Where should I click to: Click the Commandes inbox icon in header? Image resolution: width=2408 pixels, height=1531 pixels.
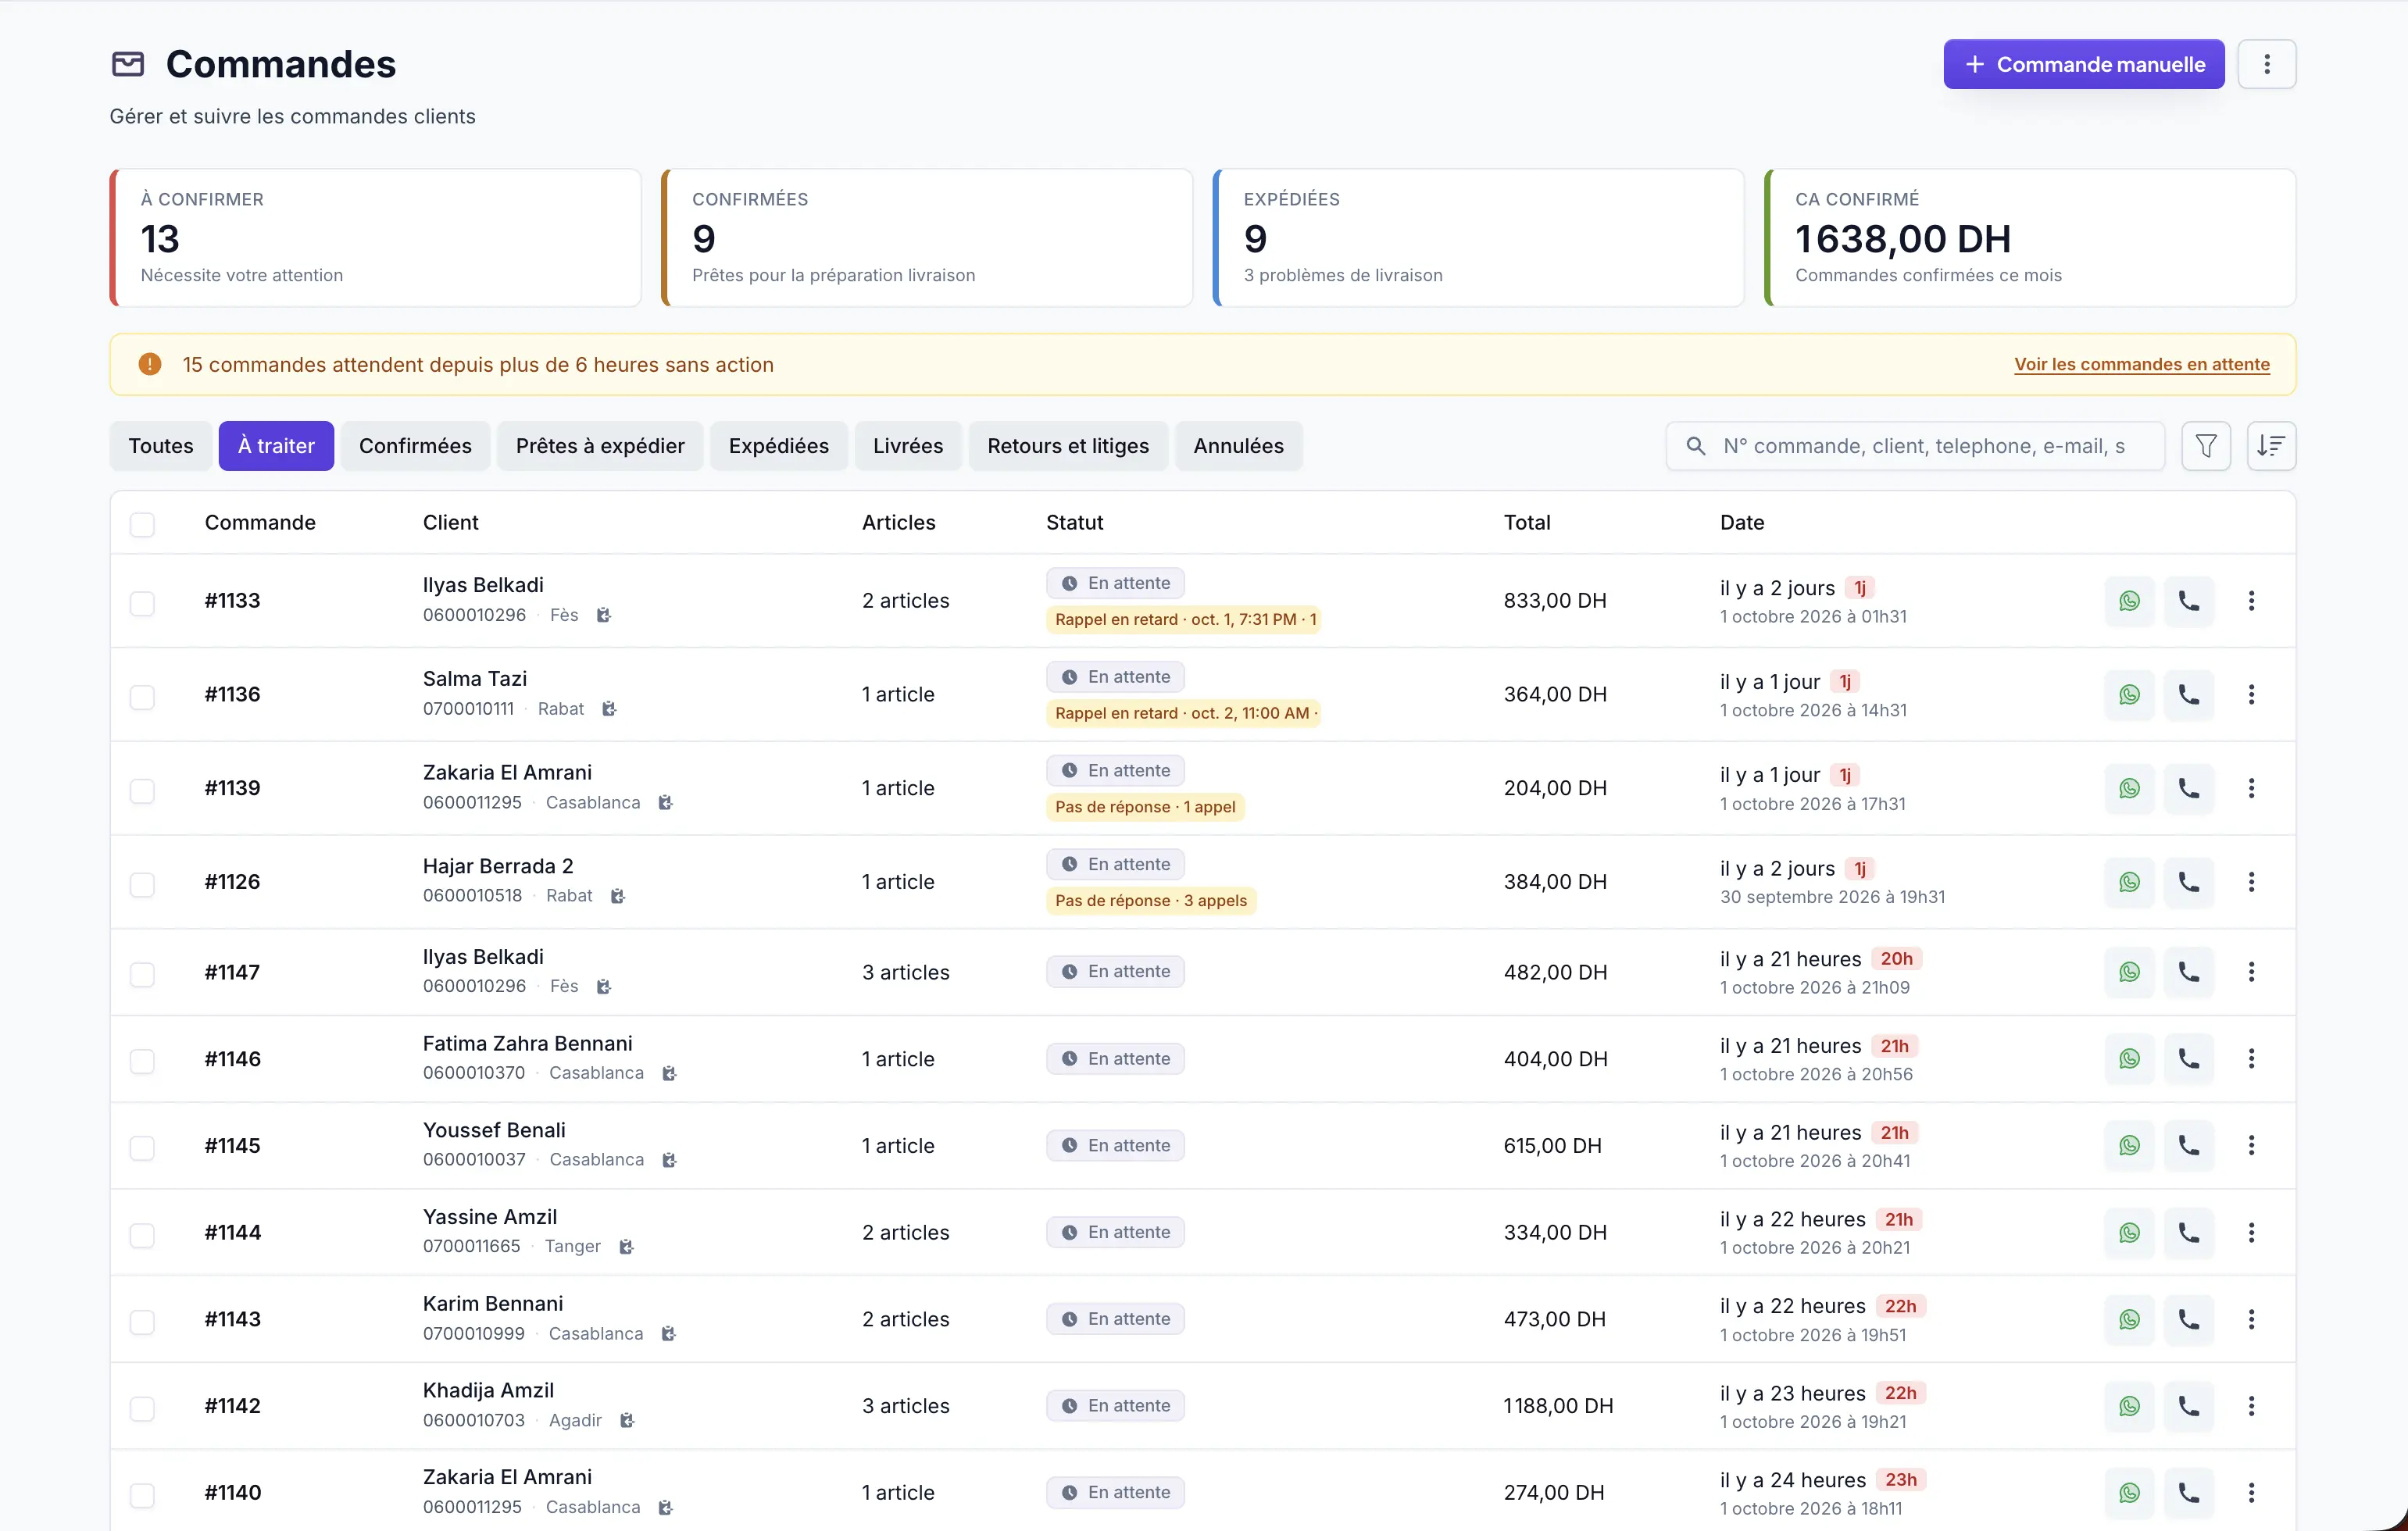128,64
